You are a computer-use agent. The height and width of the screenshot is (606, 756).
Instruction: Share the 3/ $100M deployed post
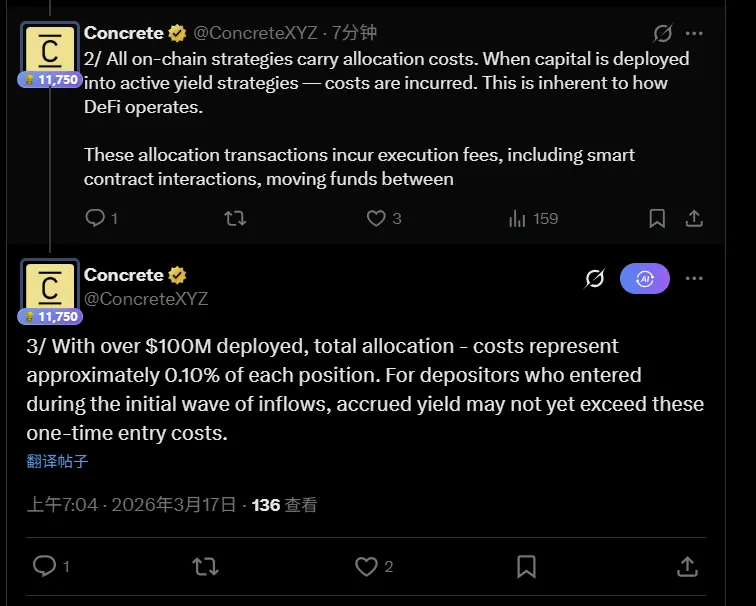click(x=687, y=567)
